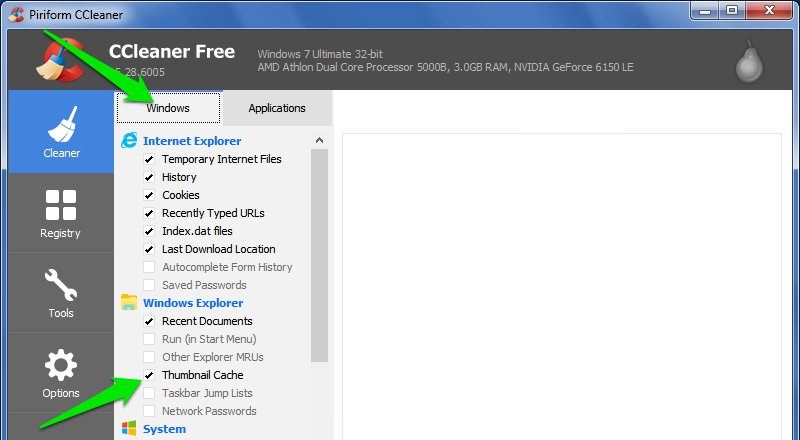Enable Network Passwords checkbox
Viewport: 800px width, 440px height.
tap(149, 411)
